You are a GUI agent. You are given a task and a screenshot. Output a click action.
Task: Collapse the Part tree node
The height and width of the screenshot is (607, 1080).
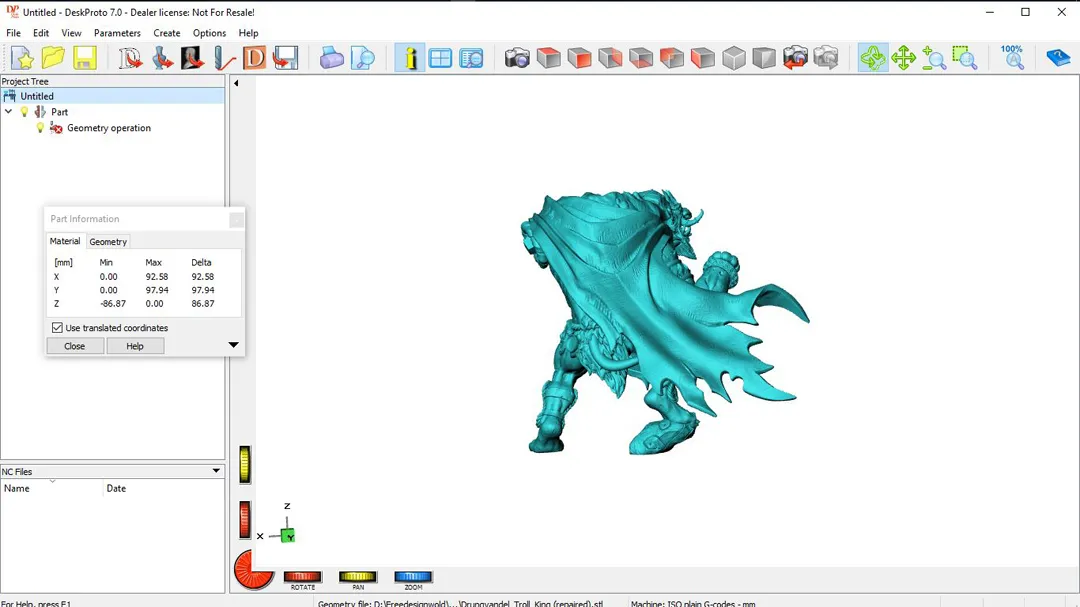click(x=8, y=112)
